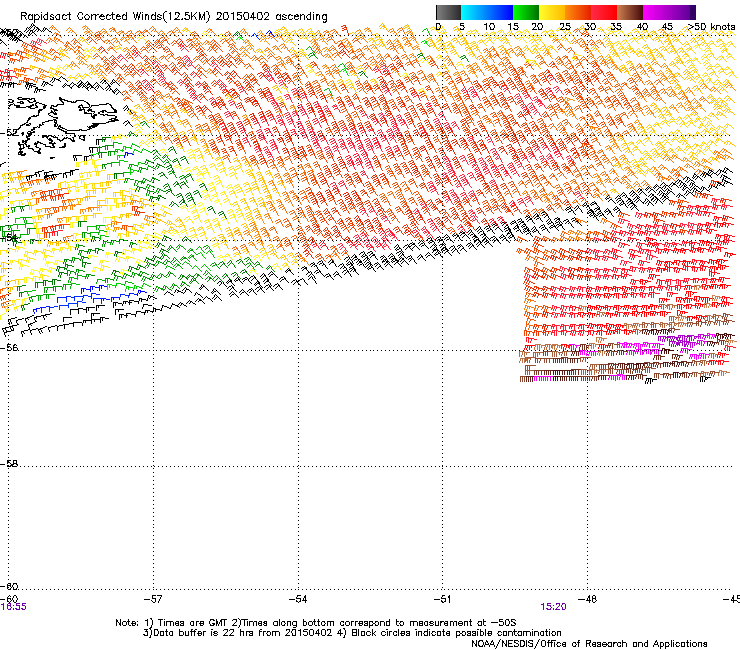This screenshot has height=650, width=740.
Task: Click the latitude label '-58'
Action: tap(8, 464)
